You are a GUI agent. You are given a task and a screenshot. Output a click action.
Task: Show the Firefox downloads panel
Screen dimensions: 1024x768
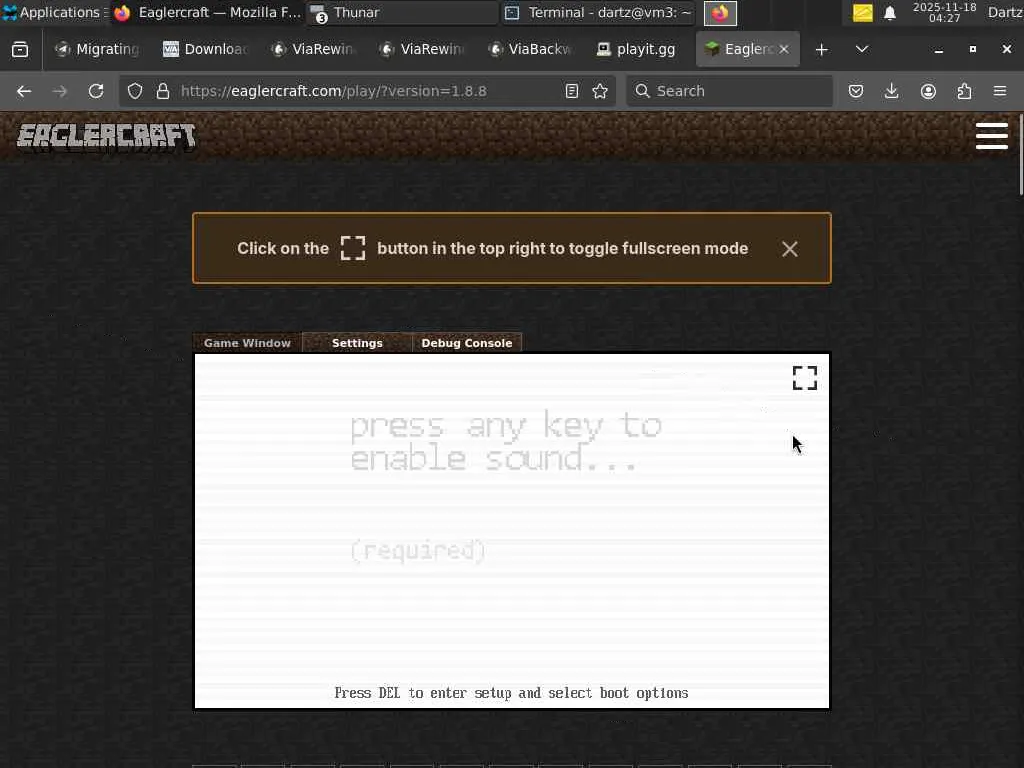click(891, 91)
